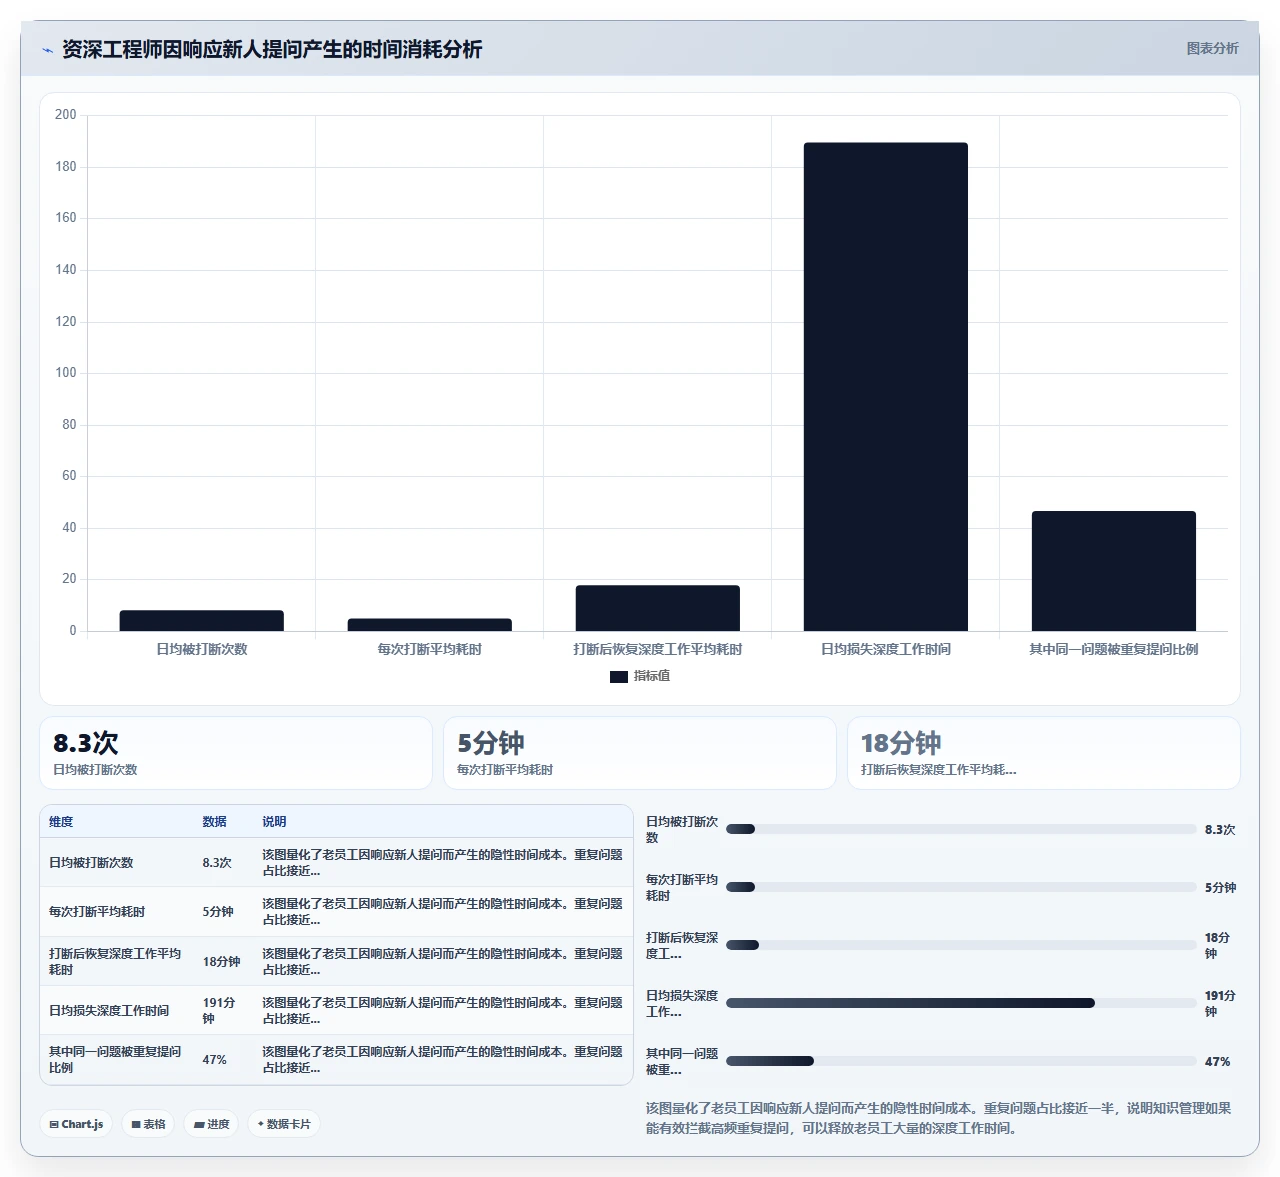Open the 5分钟 stat card
This screenshot has width=1280, height=1177.
[640, 753]
